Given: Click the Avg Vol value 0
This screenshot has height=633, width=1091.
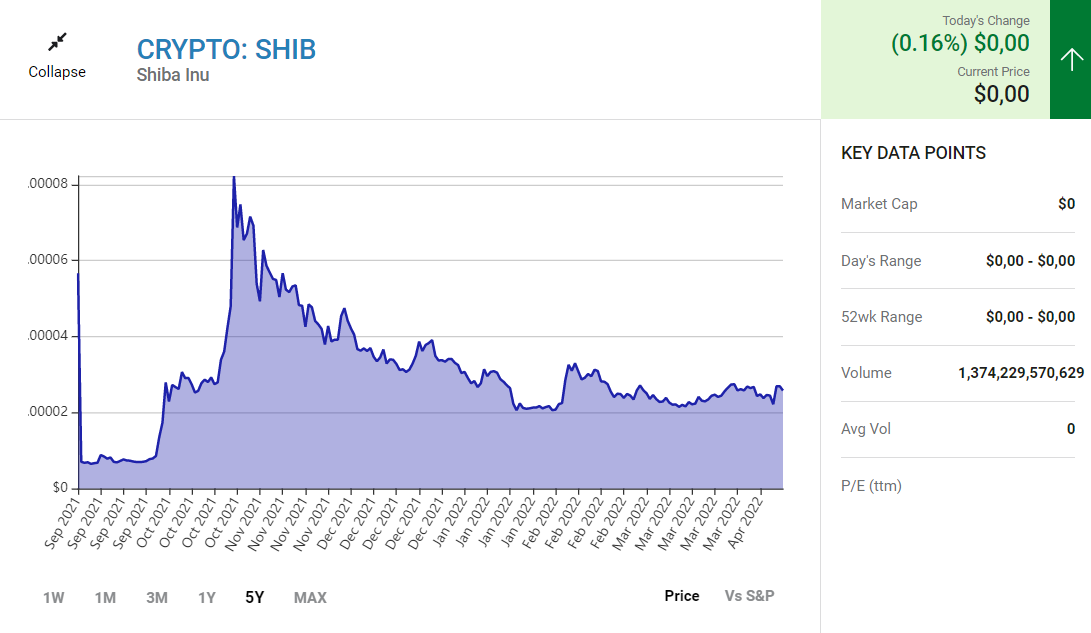Looking at the screenshot, I should click(1071, 429).
